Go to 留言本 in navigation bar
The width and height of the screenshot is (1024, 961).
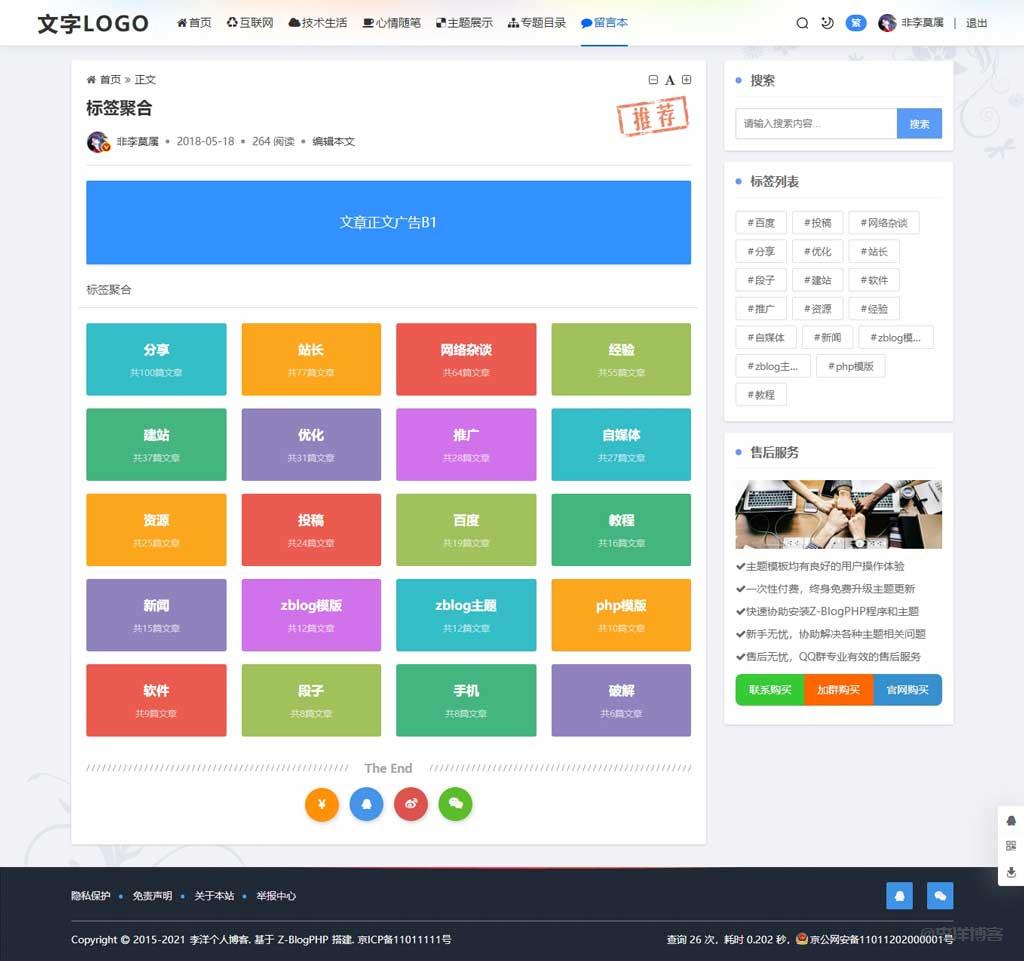click(x=605, y=23)
